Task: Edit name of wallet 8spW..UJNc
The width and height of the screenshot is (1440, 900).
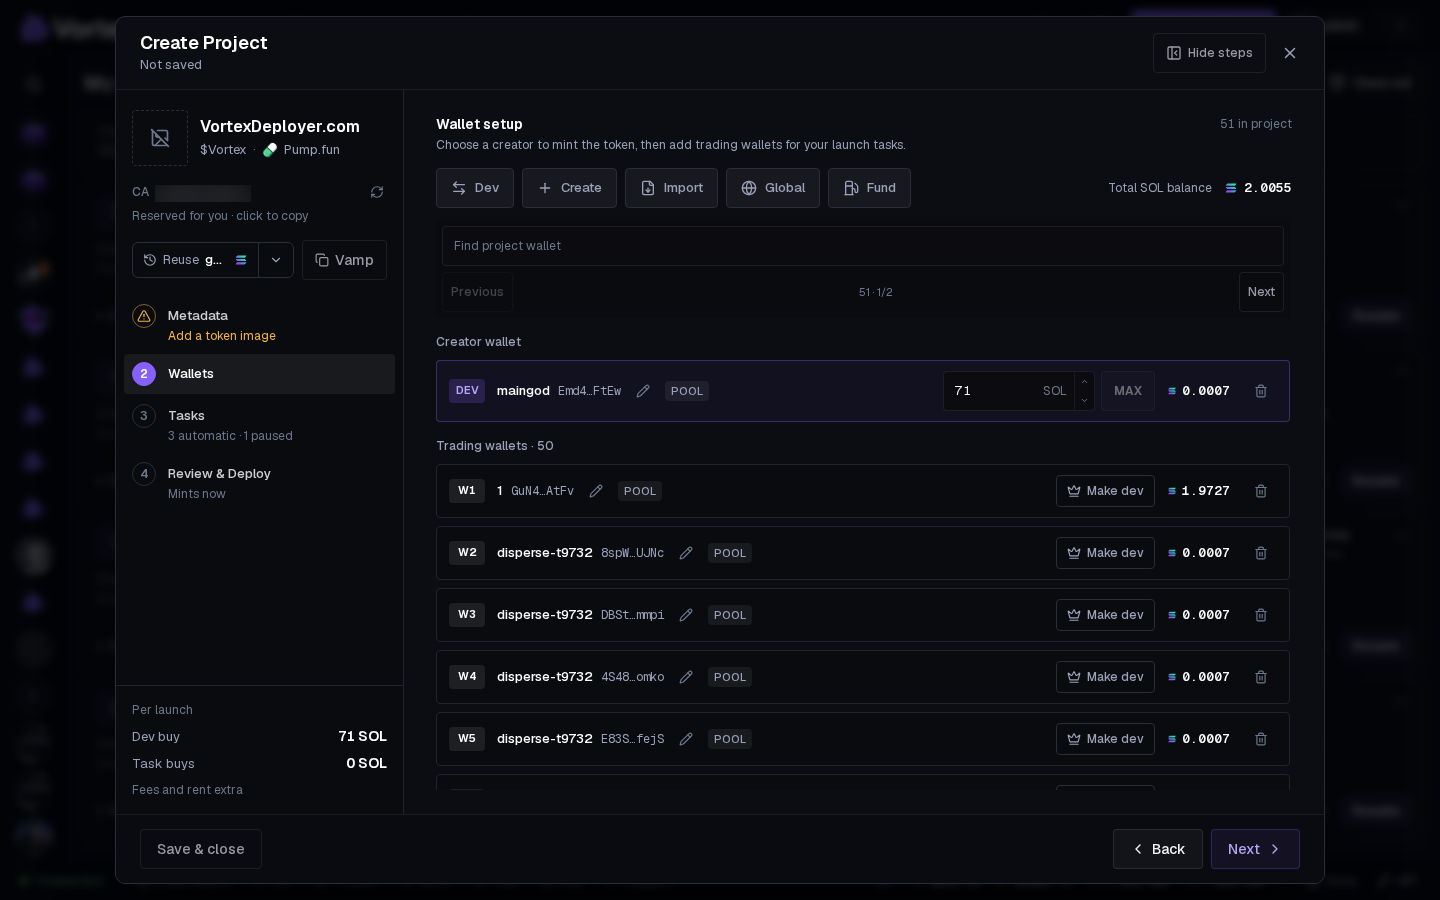Action: pos(686,553)
